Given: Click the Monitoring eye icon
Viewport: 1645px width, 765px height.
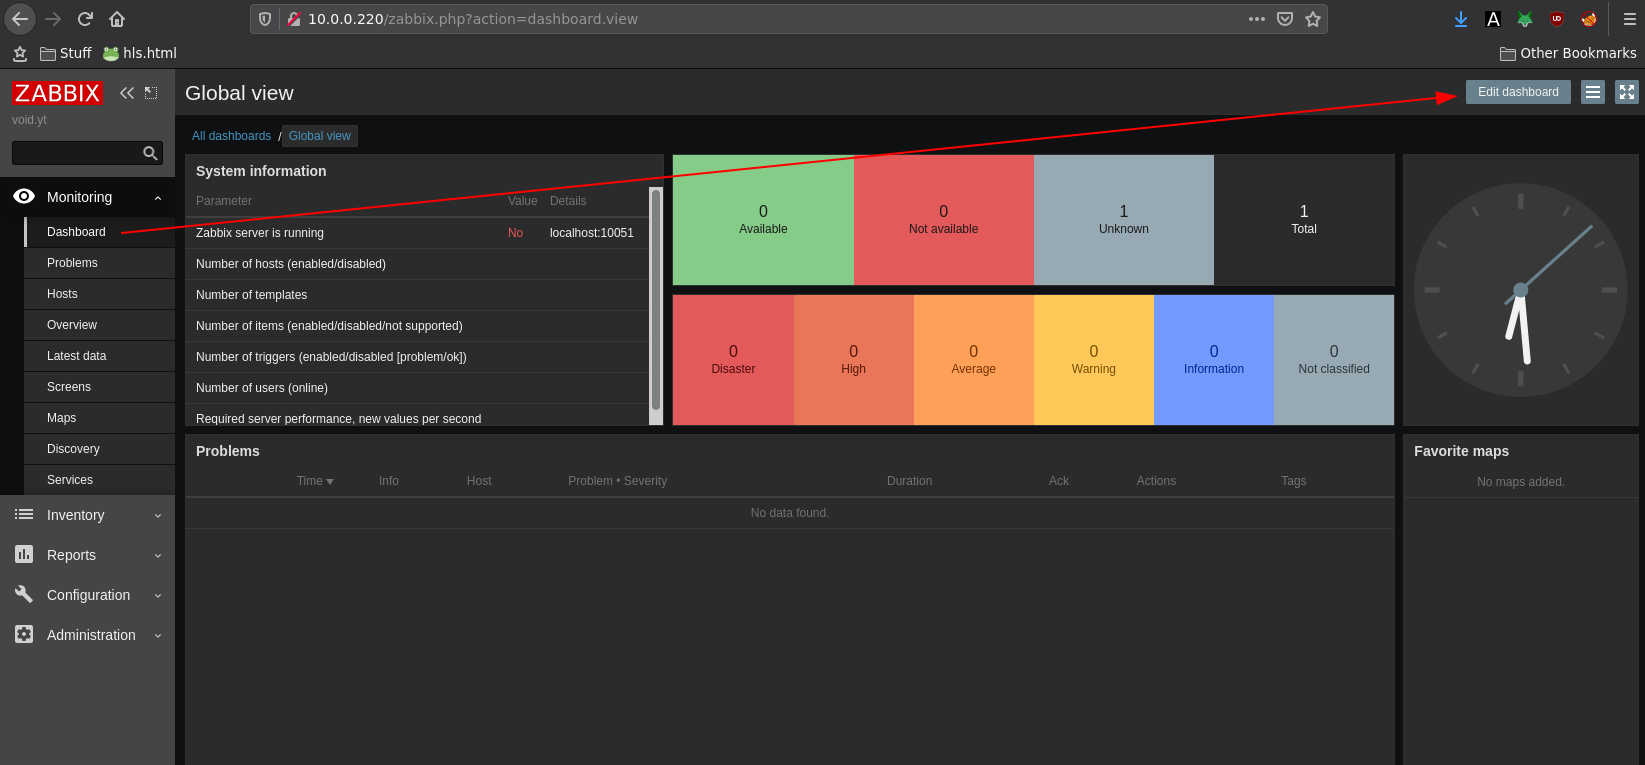Looking at the screenshot, I should (x=24, y=197).
